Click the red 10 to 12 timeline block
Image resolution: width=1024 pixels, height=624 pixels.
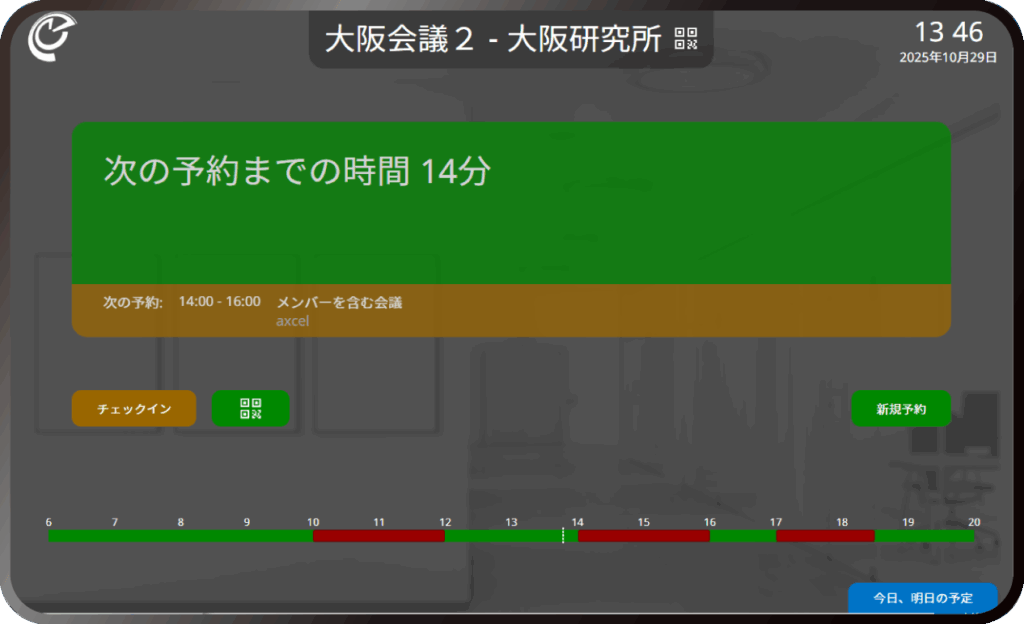[378, 536]
